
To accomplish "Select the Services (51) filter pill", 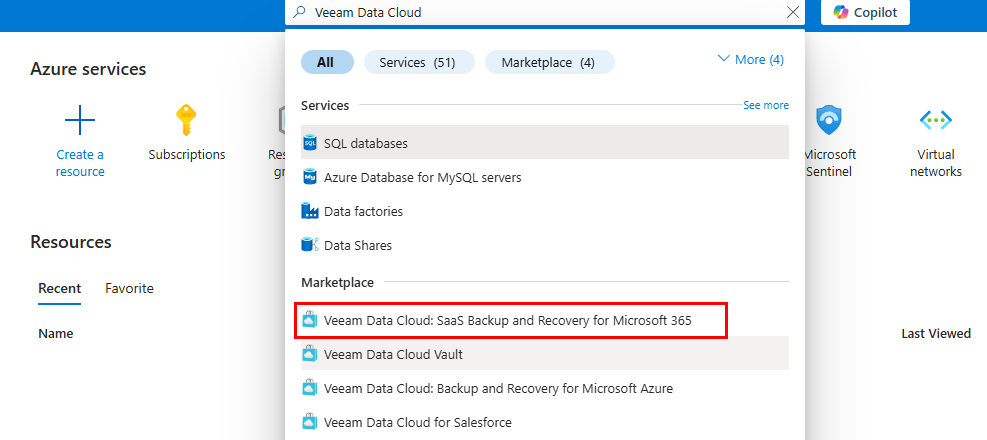I will click(x=419, y=62).
